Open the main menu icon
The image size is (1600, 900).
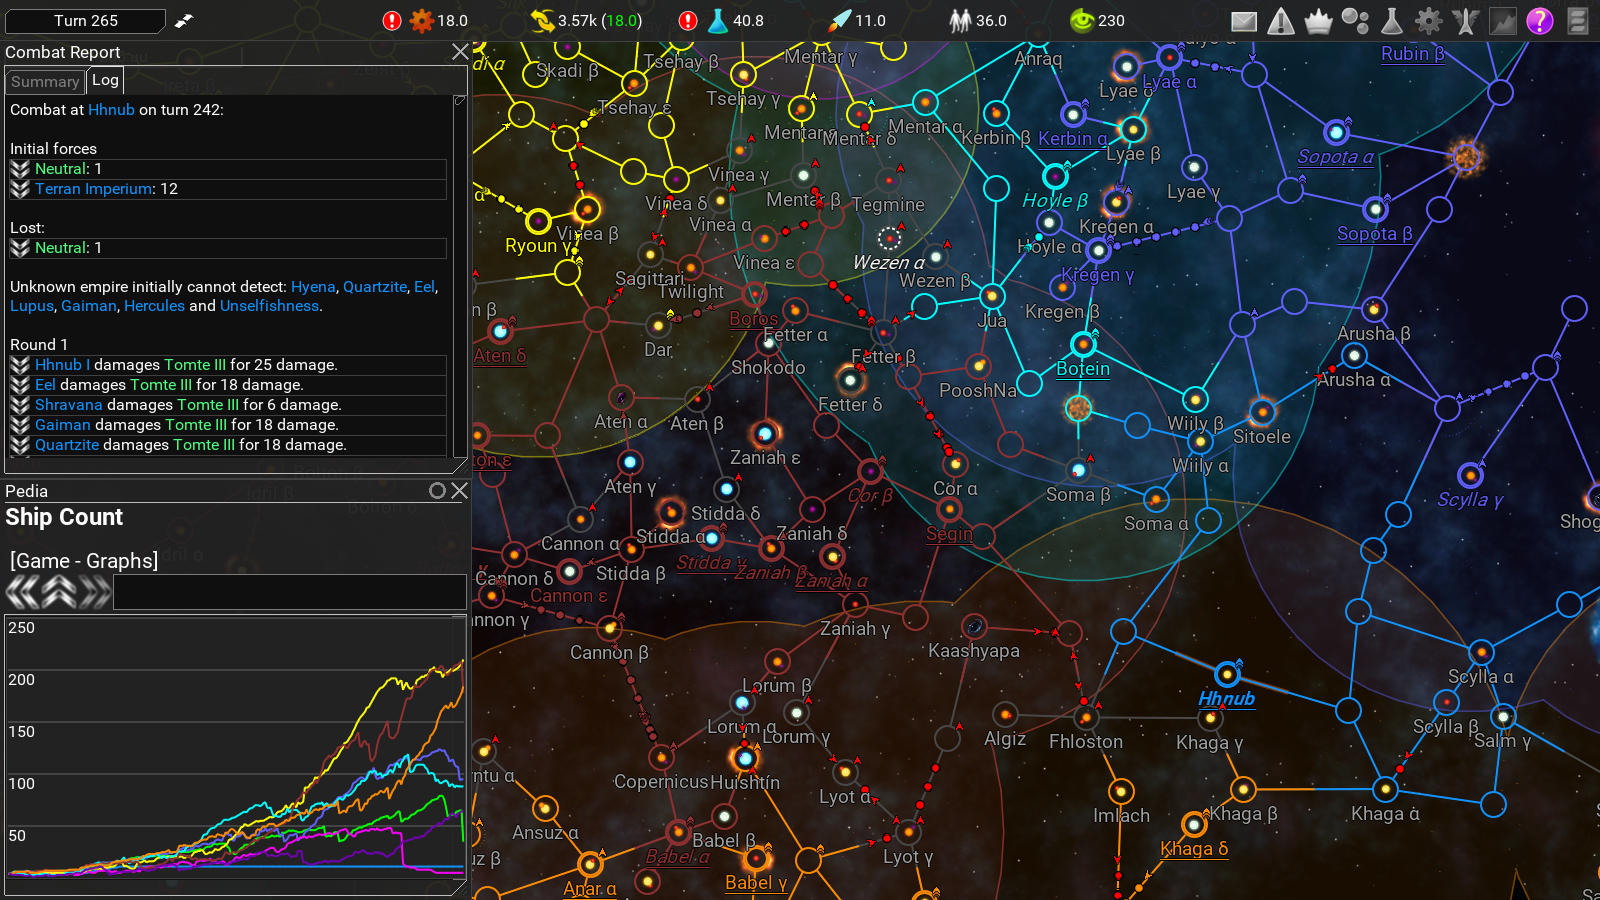coord(1578,21)
